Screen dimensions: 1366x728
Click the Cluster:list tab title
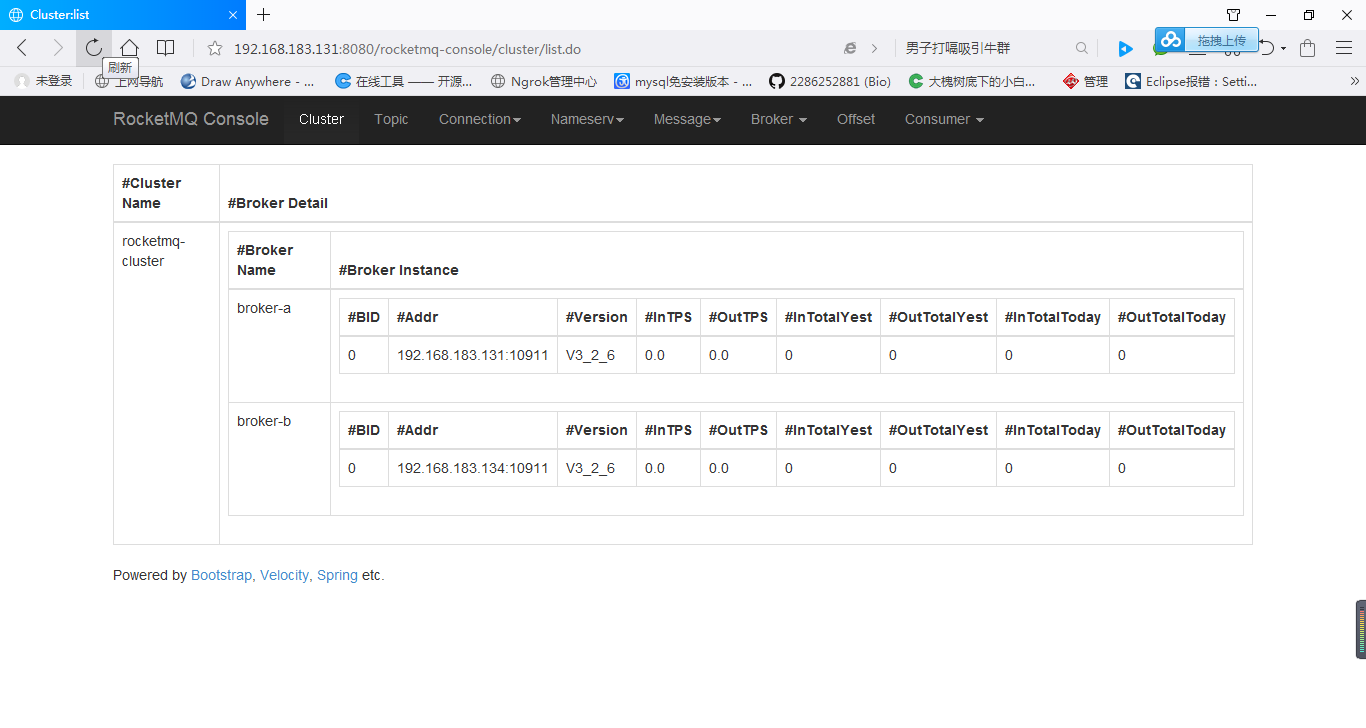[60, 15]
